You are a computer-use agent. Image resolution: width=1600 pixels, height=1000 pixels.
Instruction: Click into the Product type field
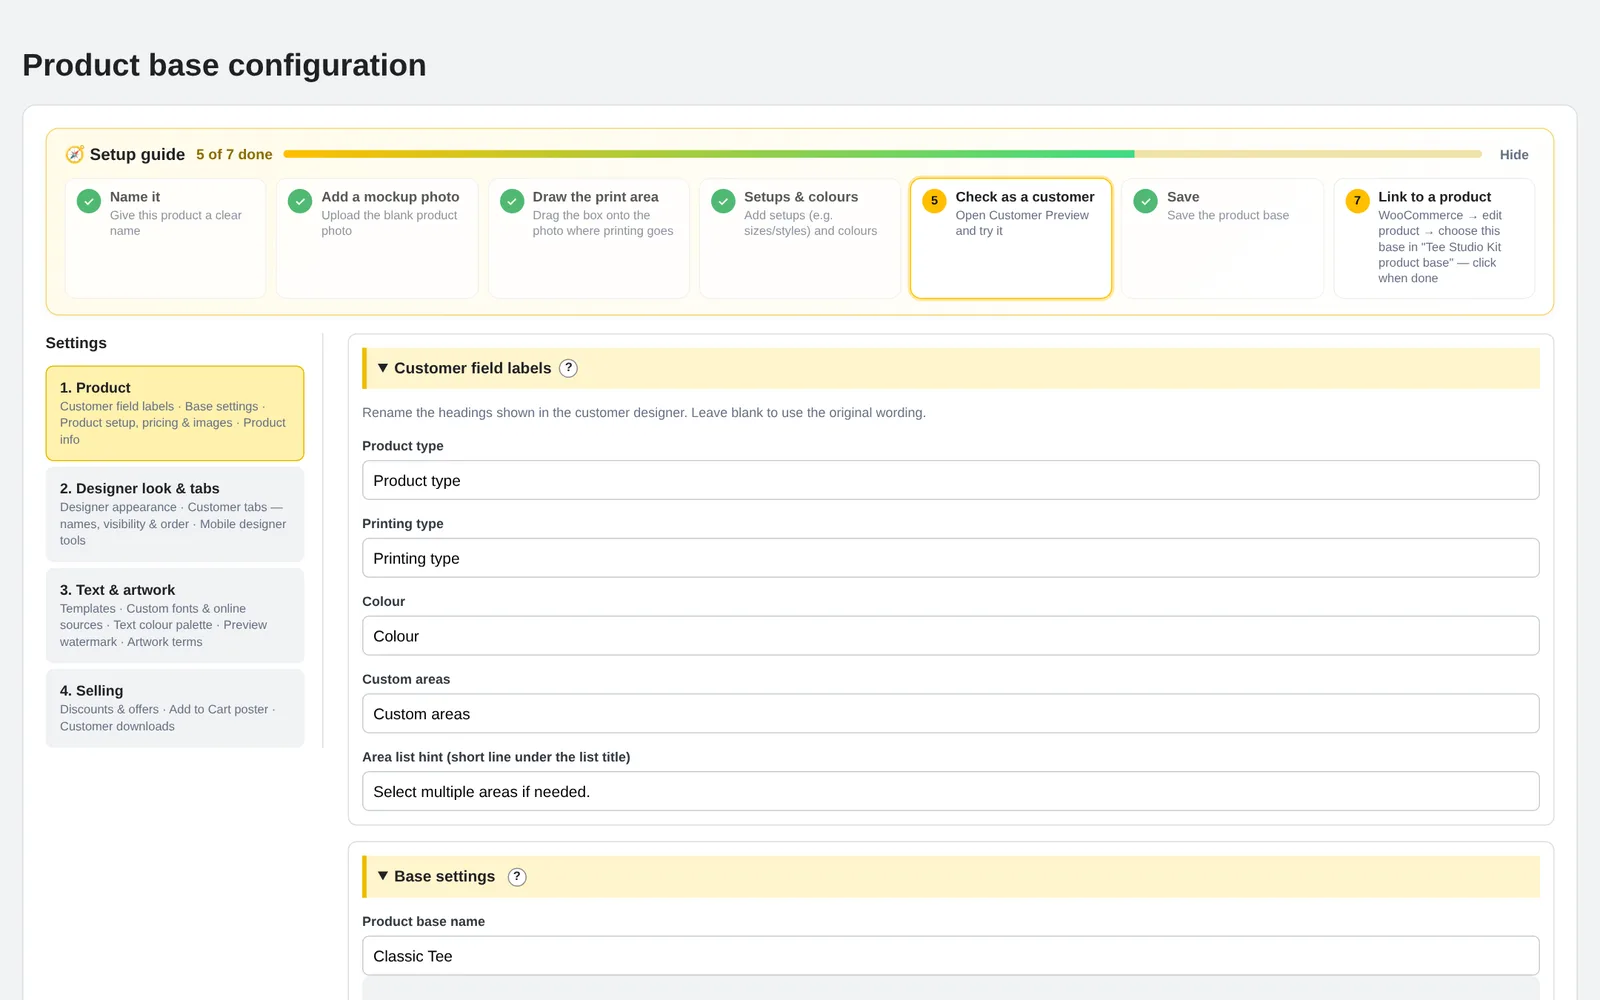pos(950,480)
